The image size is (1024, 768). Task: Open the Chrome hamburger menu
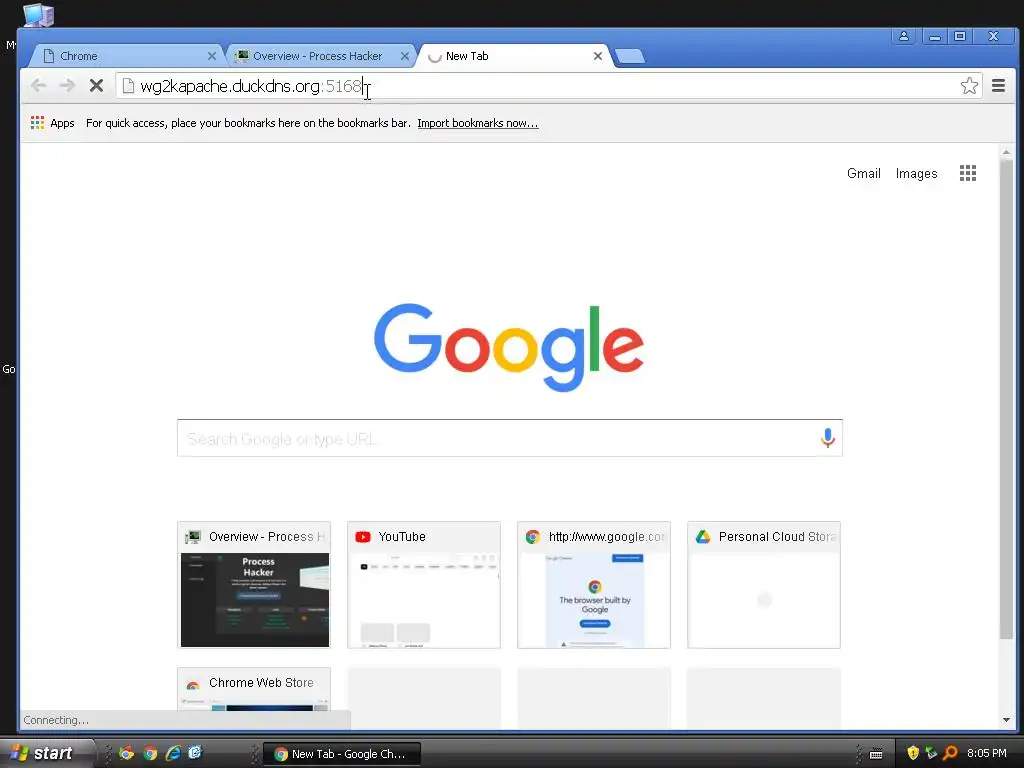pyautogui.click(x=998, y=86)
